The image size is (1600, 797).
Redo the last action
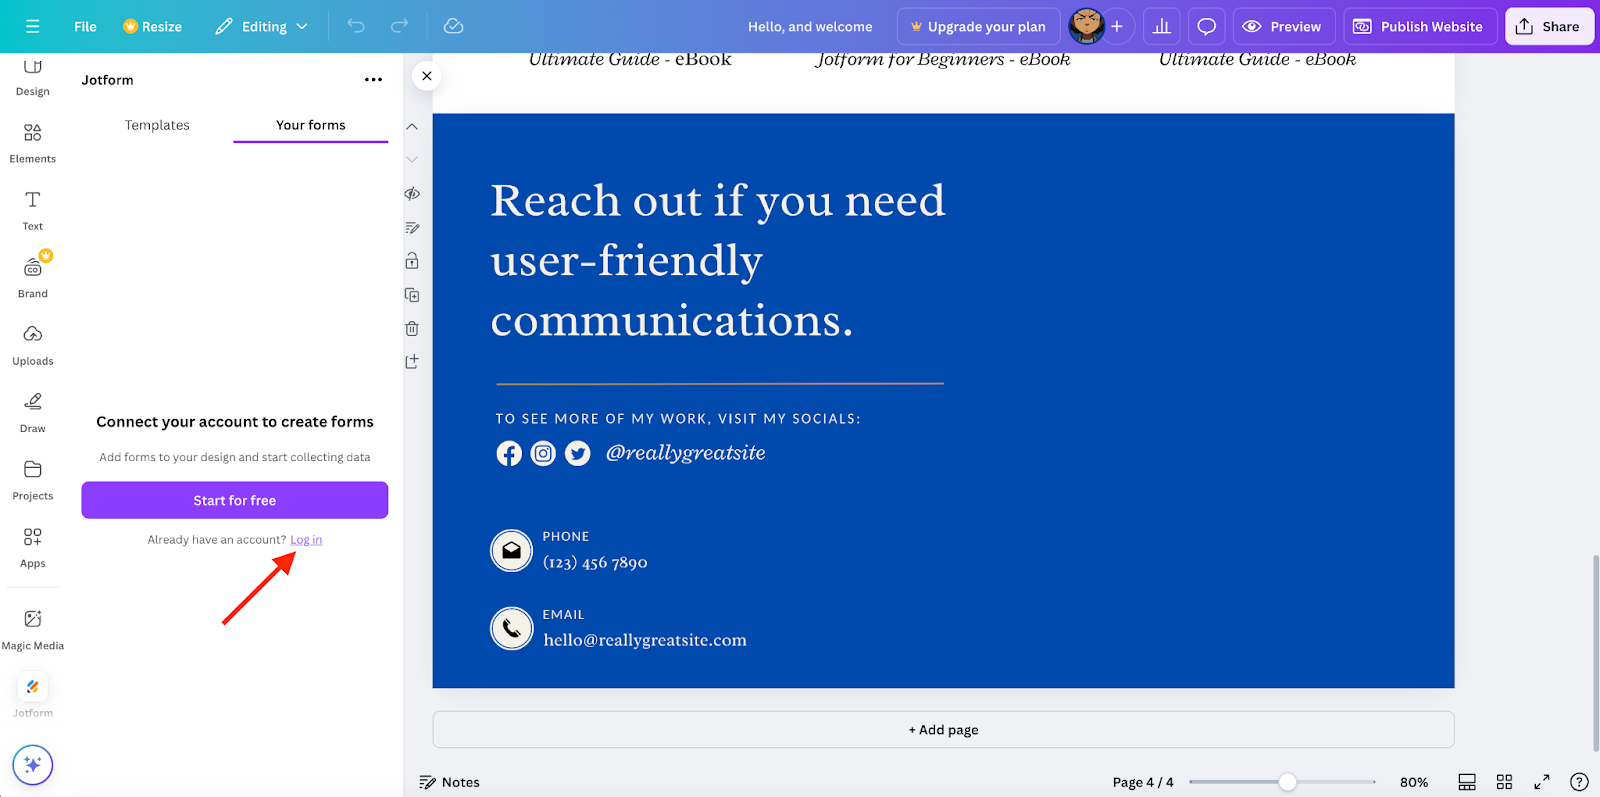399,26
